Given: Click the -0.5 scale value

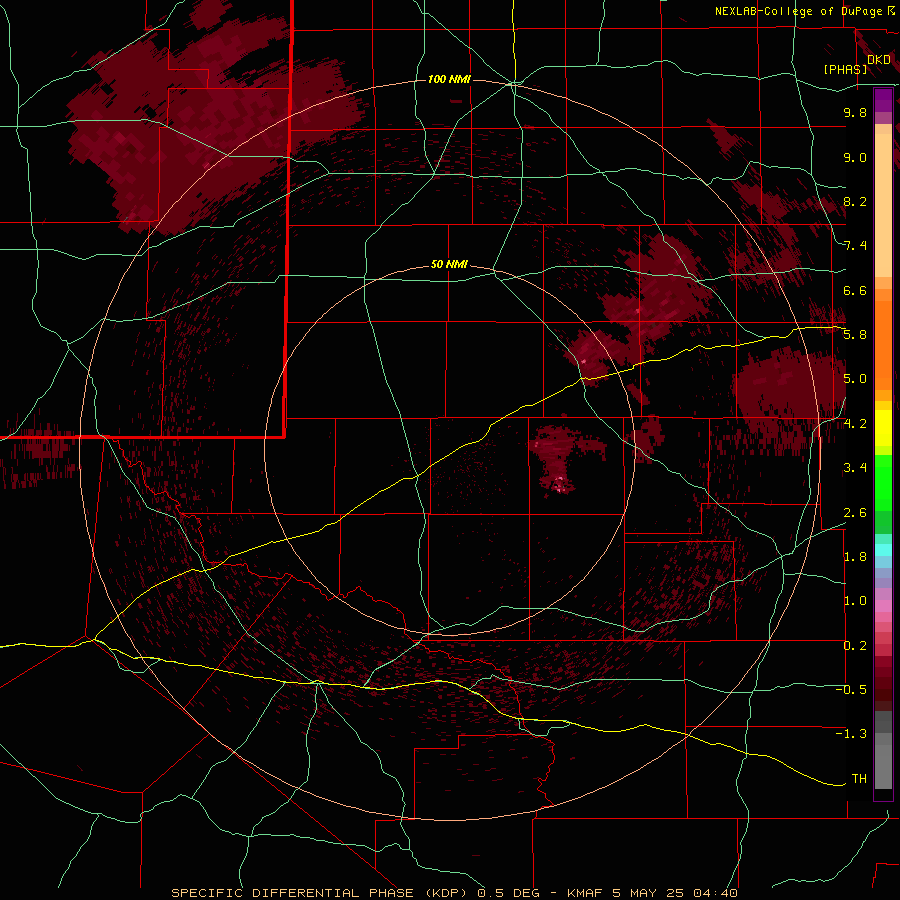Looking at the screenshot, I should (x=851, y=690).
